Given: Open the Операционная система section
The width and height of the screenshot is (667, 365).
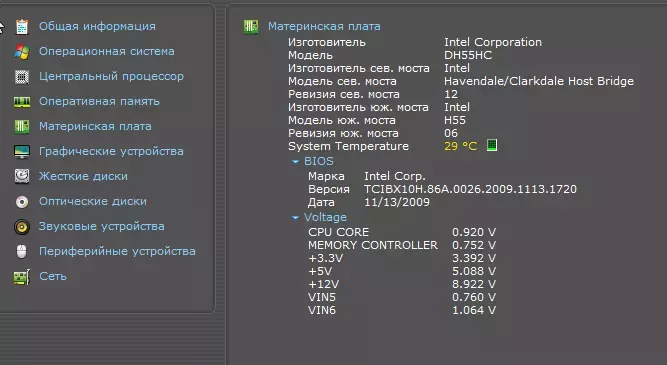Looking at the screenshot, I should click(x=107, y=51).
